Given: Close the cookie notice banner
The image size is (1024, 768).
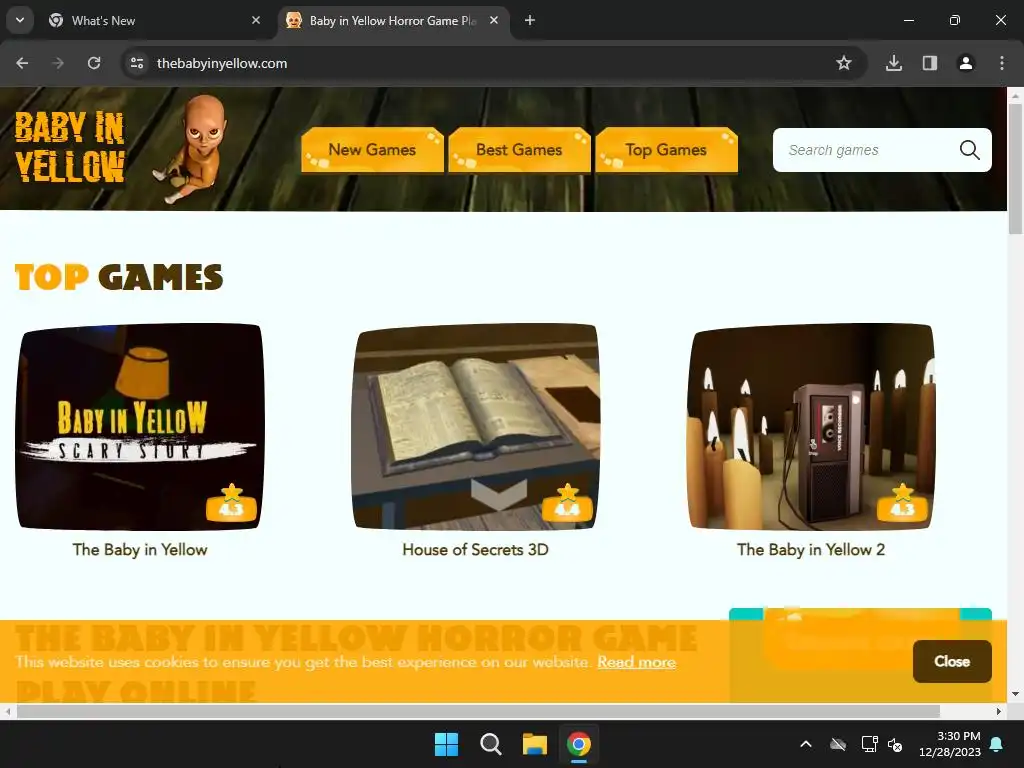Looking at the screenshot, I should pyautogui.click(x=952, y=662).
